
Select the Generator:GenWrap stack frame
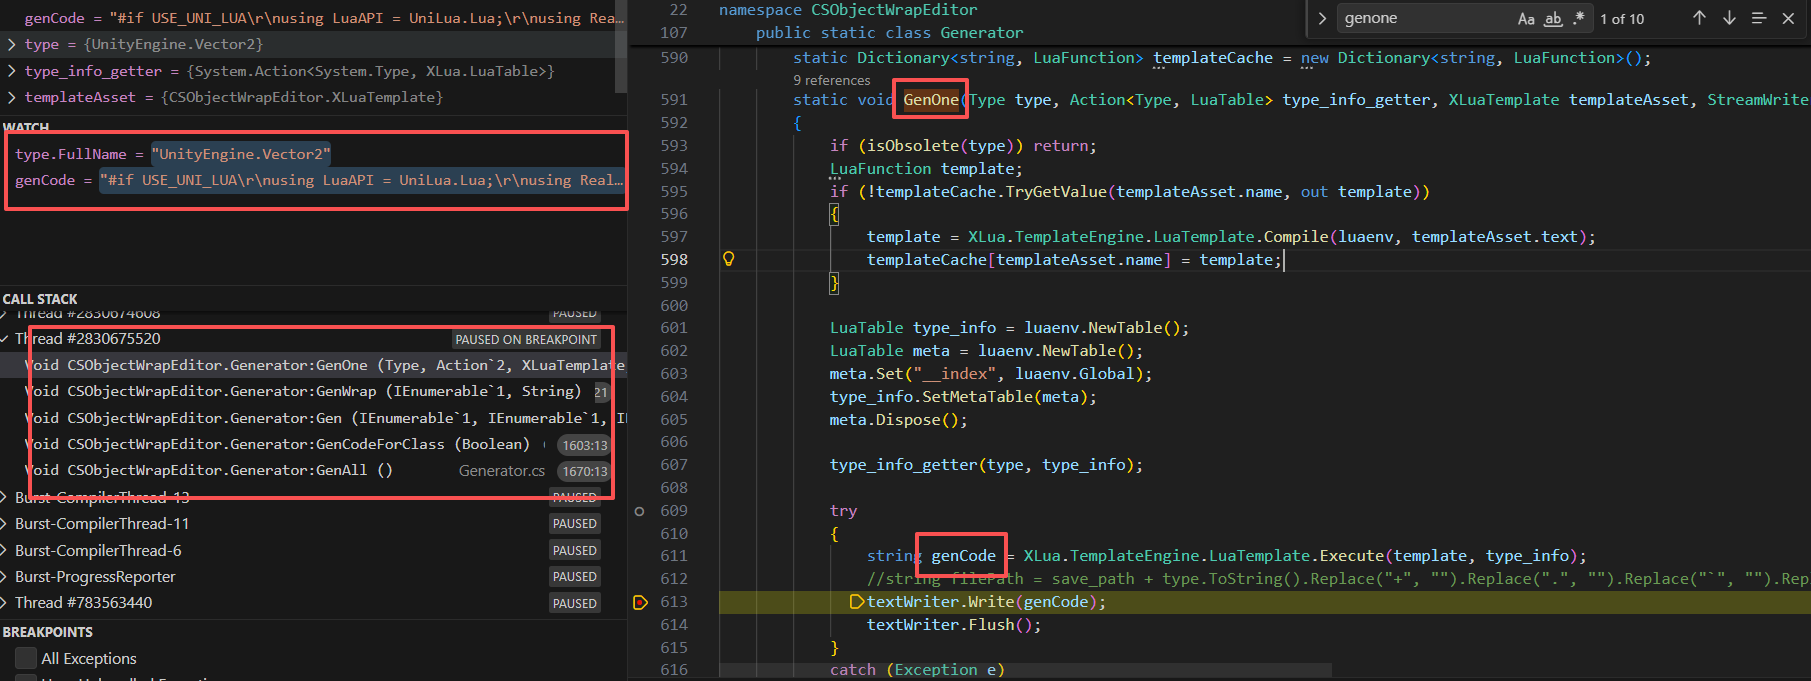(x=313, y=391)
